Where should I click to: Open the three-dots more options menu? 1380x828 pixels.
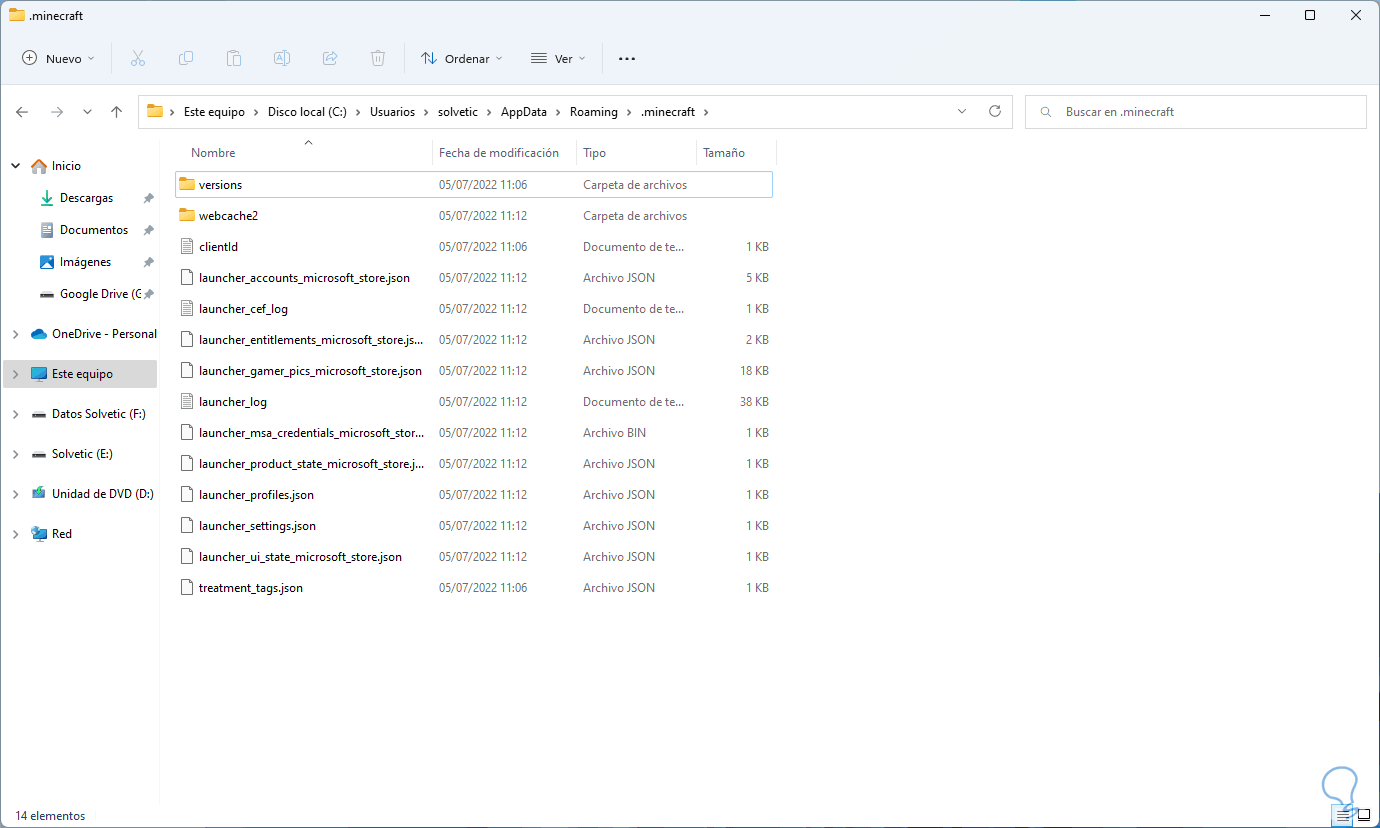click(x=627, y=59)
